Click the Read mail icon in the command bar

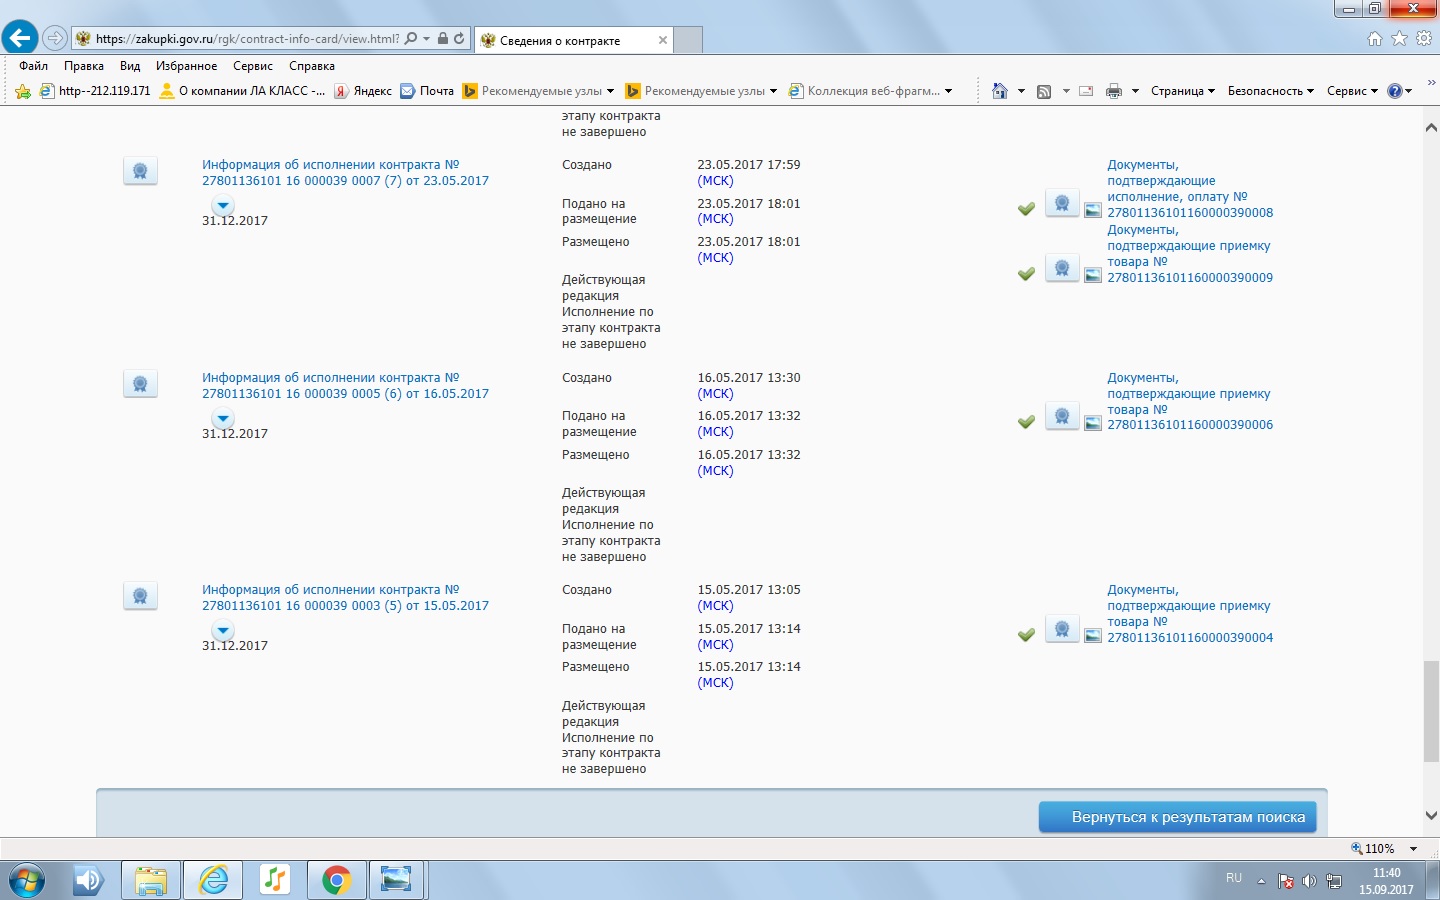1086,91
